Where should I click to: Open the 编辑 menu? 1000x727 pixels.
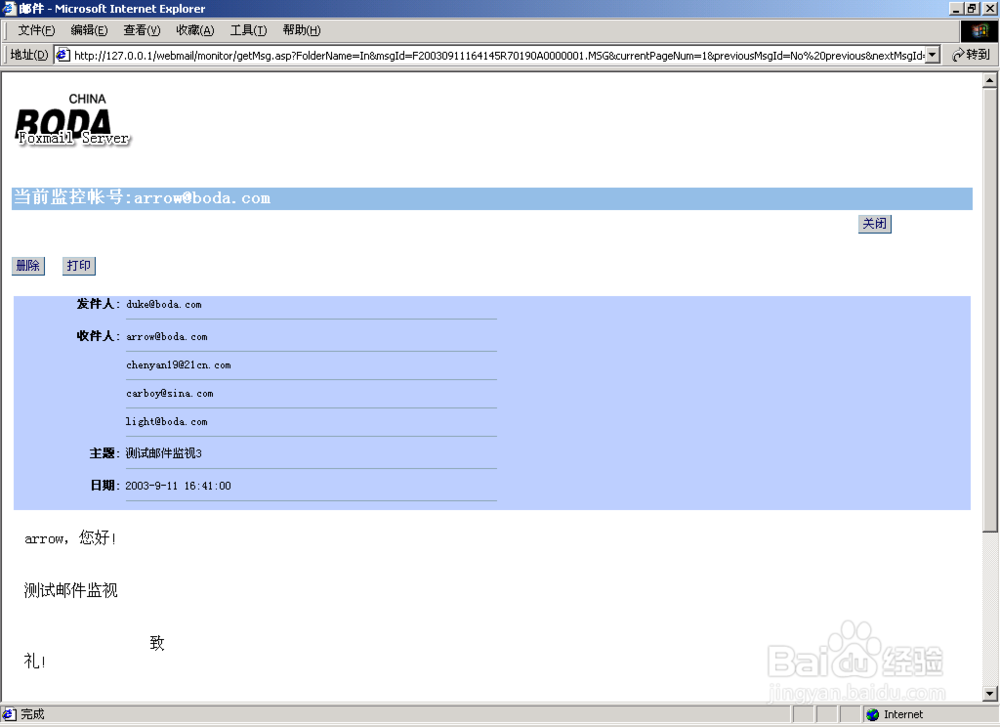[88, 30]
